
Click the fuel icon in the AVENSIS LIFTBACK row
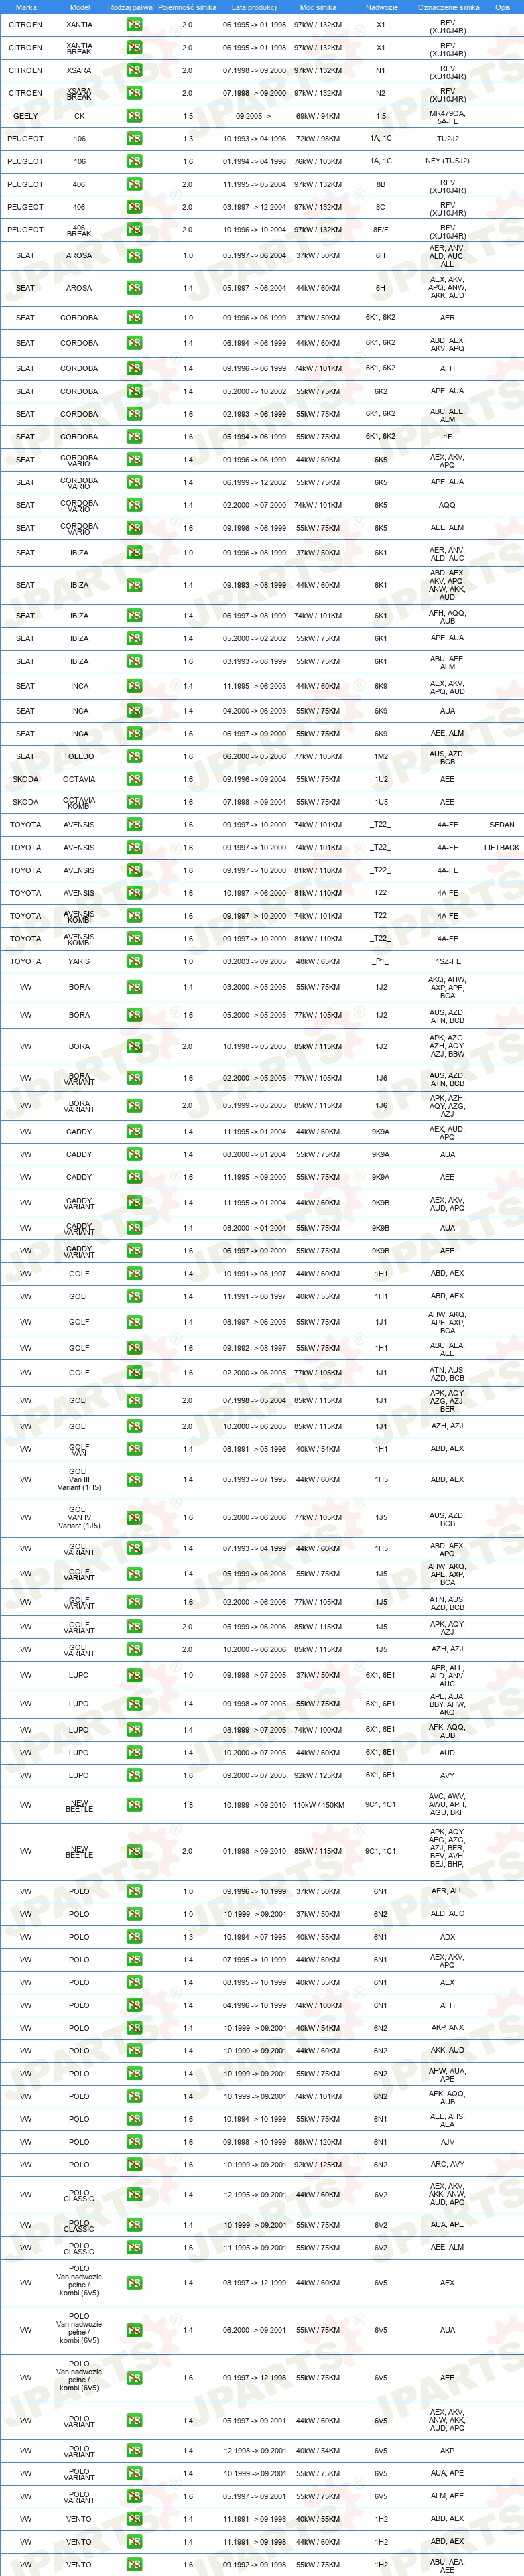click(134, 848)
